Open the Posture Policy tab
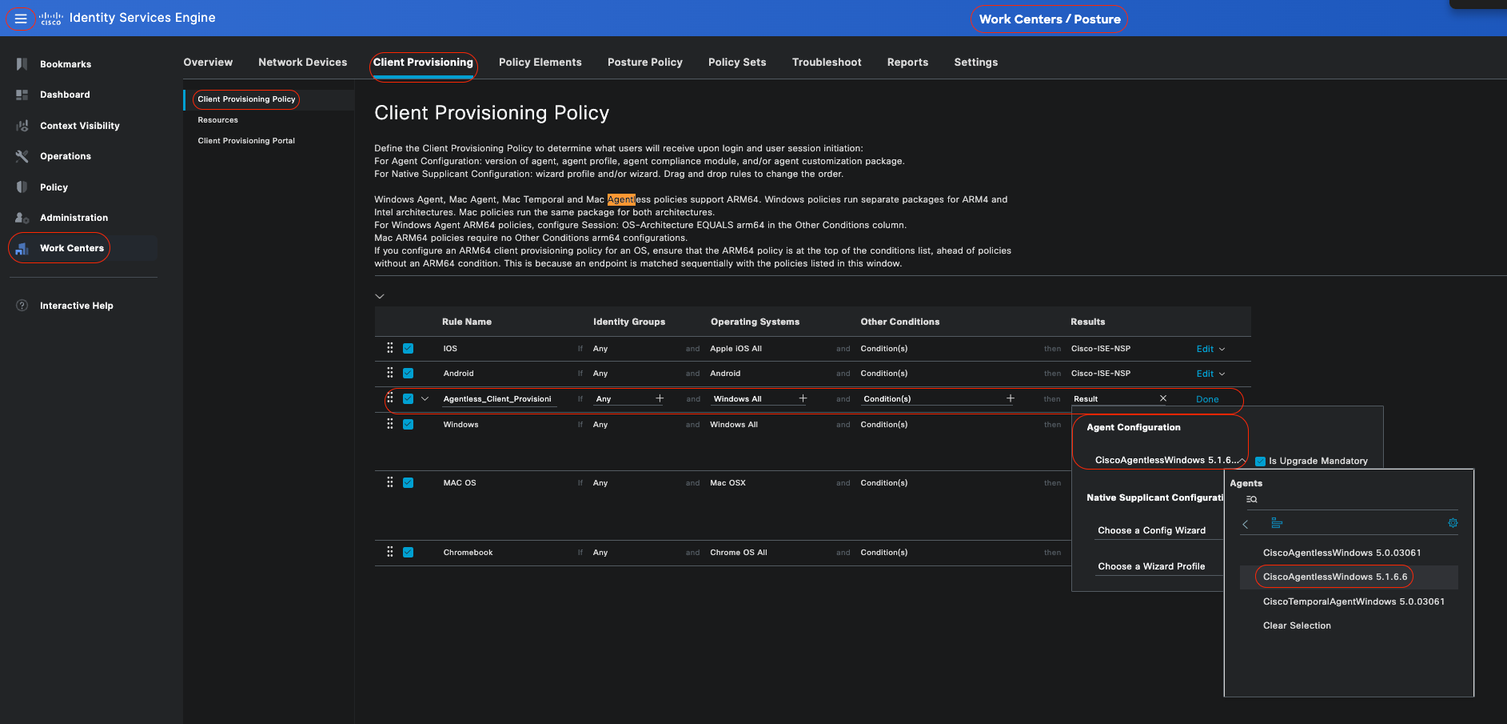 [645, 62]
